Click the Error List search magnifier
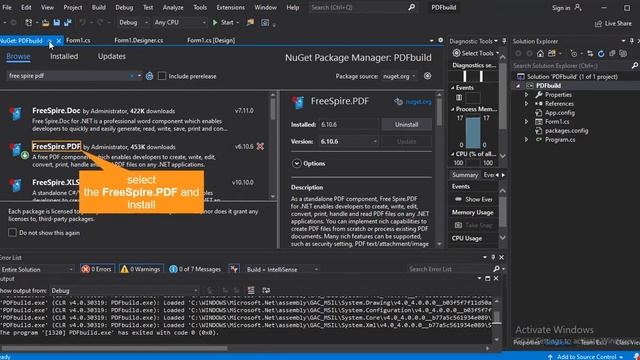The width and height of the screenshot is (640, 360). pos(496,269)
